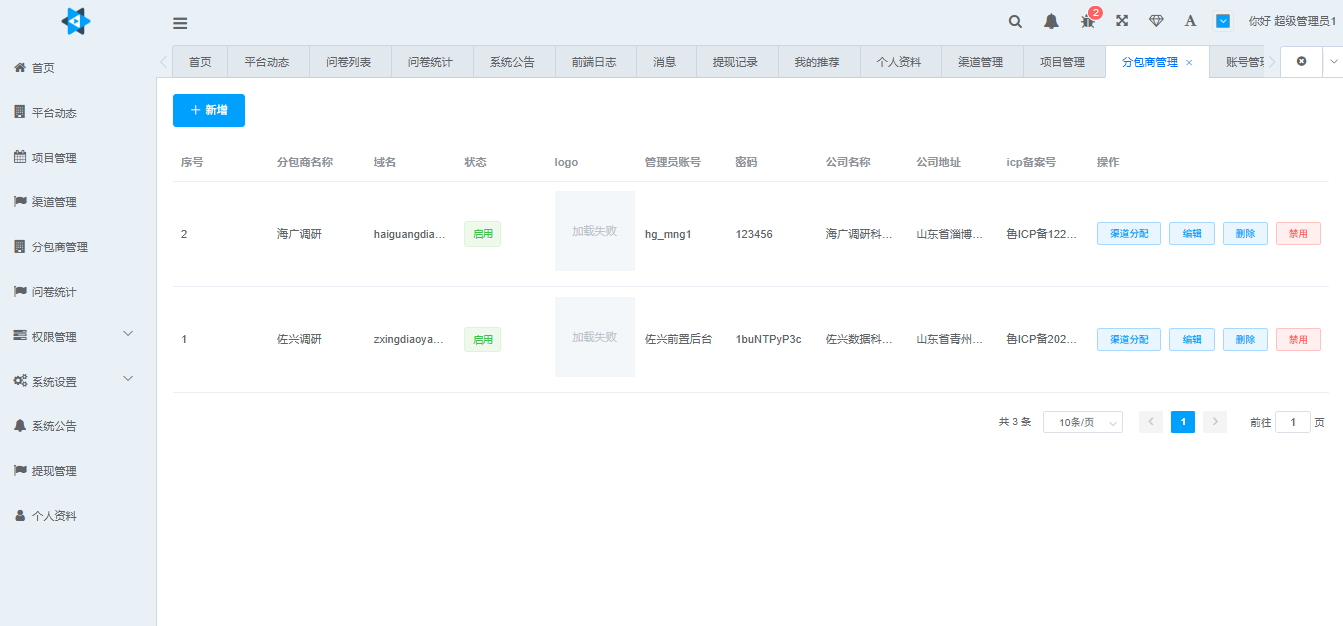The image size is (1343, 626).
Task: Collapse the sidebar with the hamburger icon
Action: [x=180, y=22]
